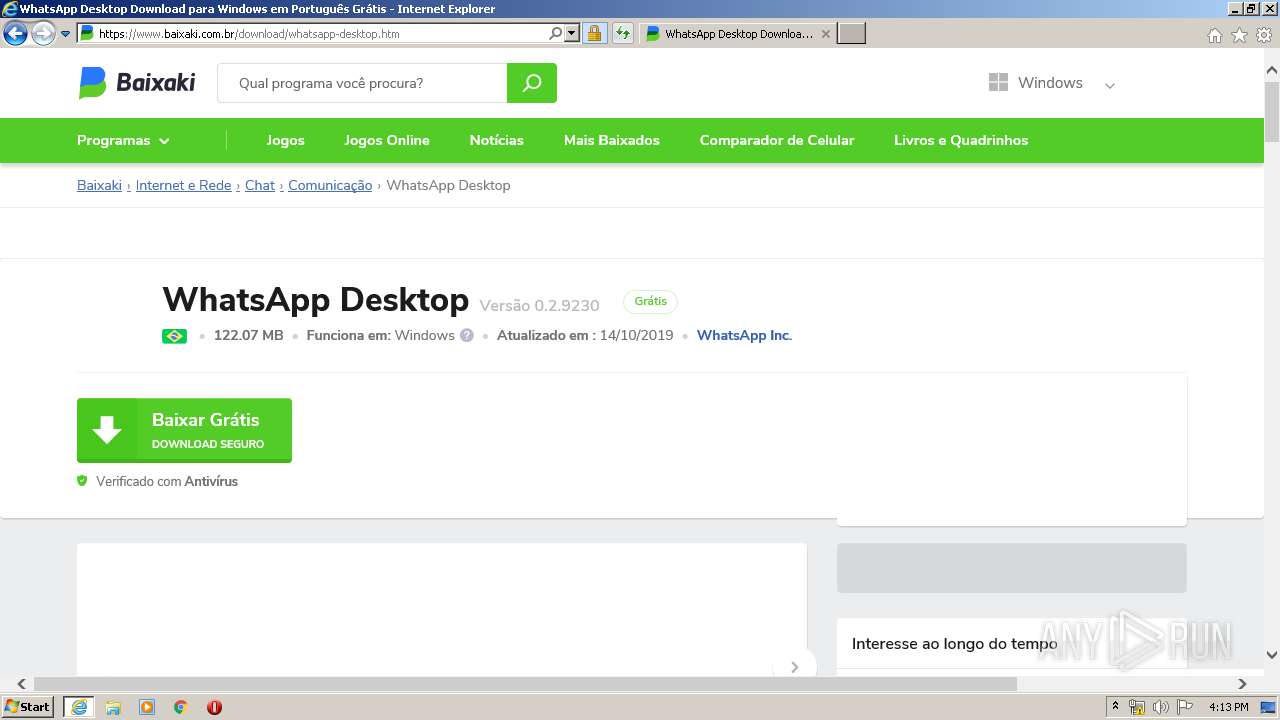This screenshot has height=720, width=1280.
Task: Click the horizontal scrollbar left arrow
Action: [x=21, y=684]
